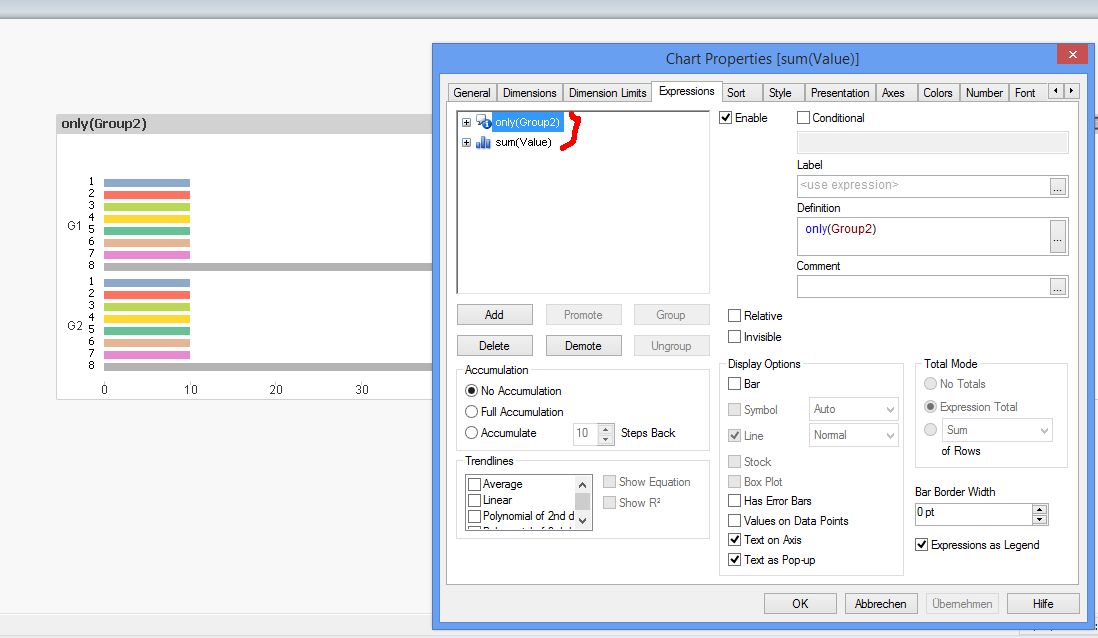Select the sum(Value) expression row

click(523, 142)
